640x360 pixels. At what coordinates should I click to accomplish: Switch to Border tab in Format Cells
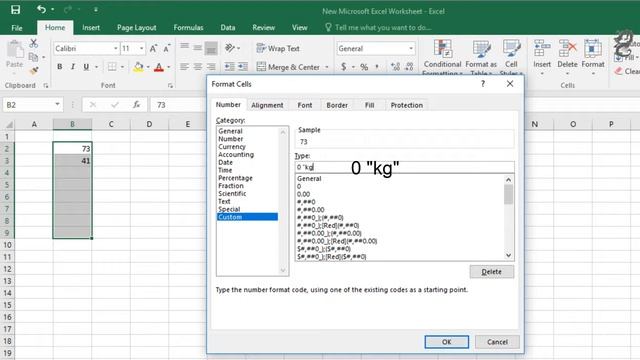pos(337,105)
